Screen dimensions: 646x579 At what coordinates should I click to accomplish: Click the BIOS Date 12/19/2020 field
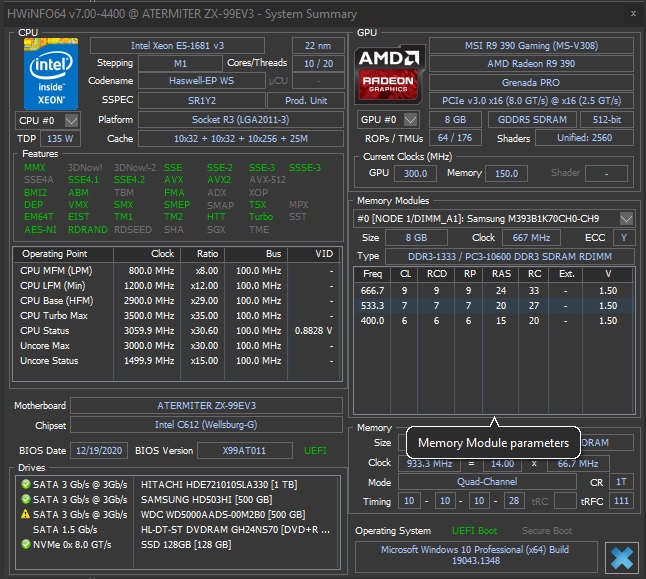[x=99, y=450]
